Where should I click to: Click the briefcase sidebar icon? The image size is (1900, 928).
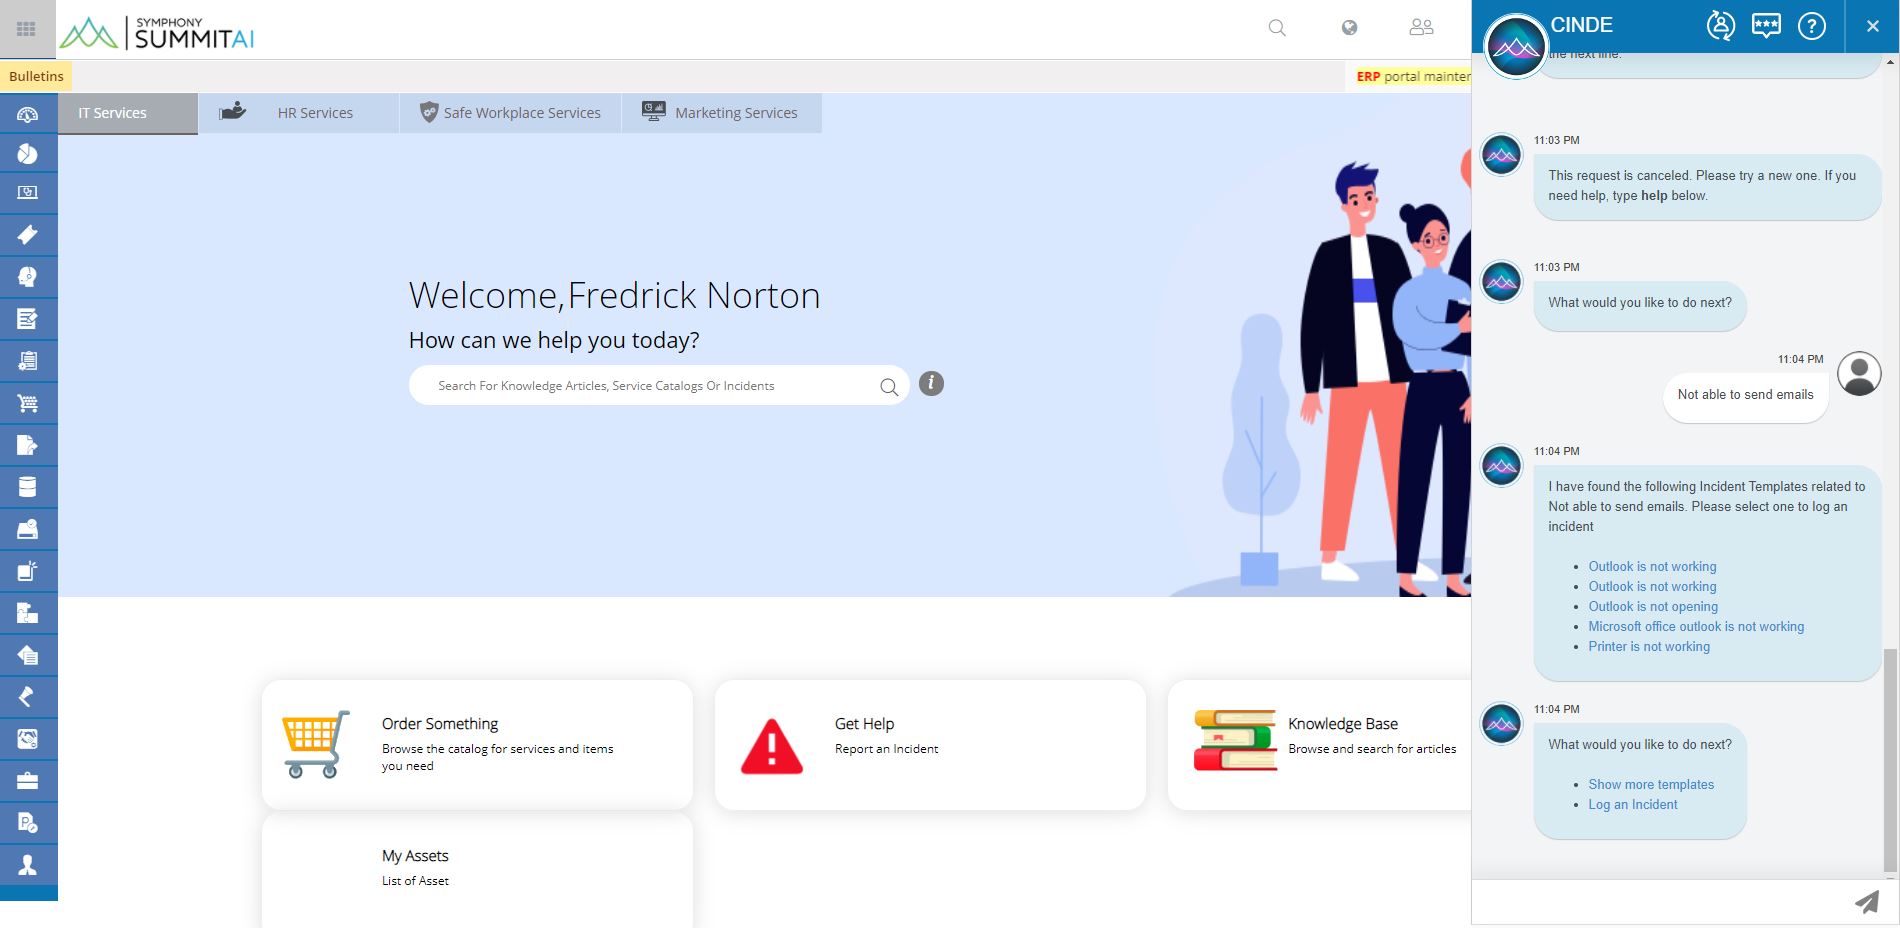28,781
